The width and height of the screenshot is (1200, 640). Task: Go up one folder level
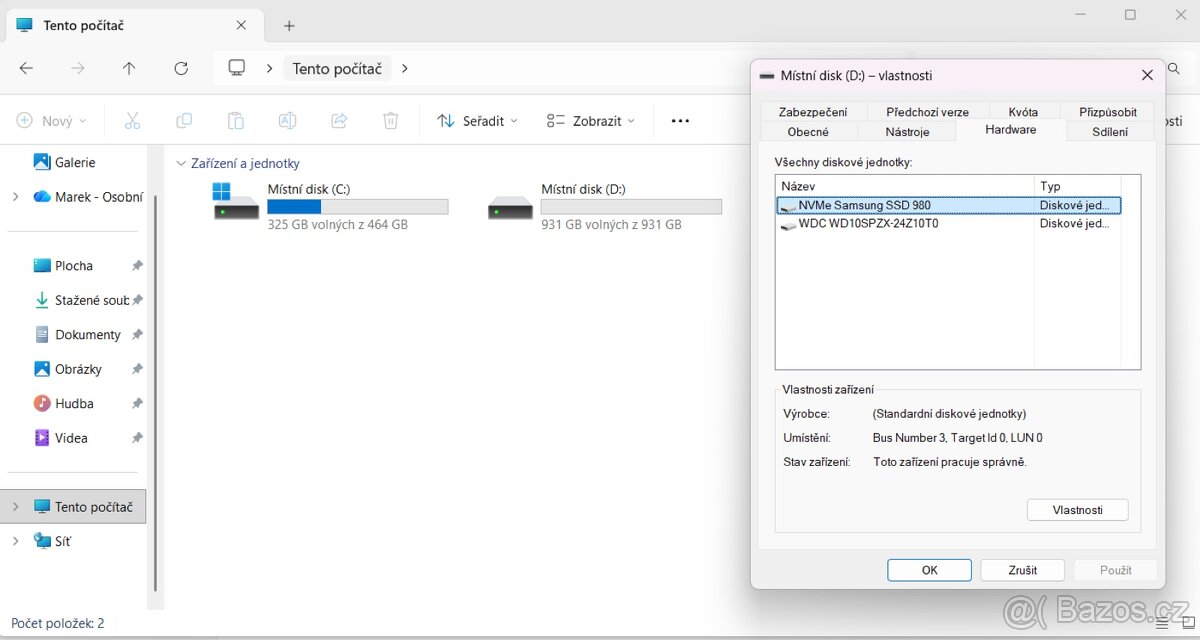tap(129, 69)
